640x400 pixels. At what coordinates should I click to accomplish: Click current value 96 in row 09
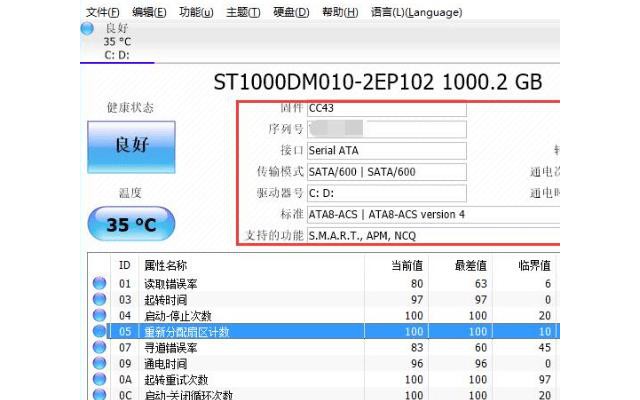(417, 364)
